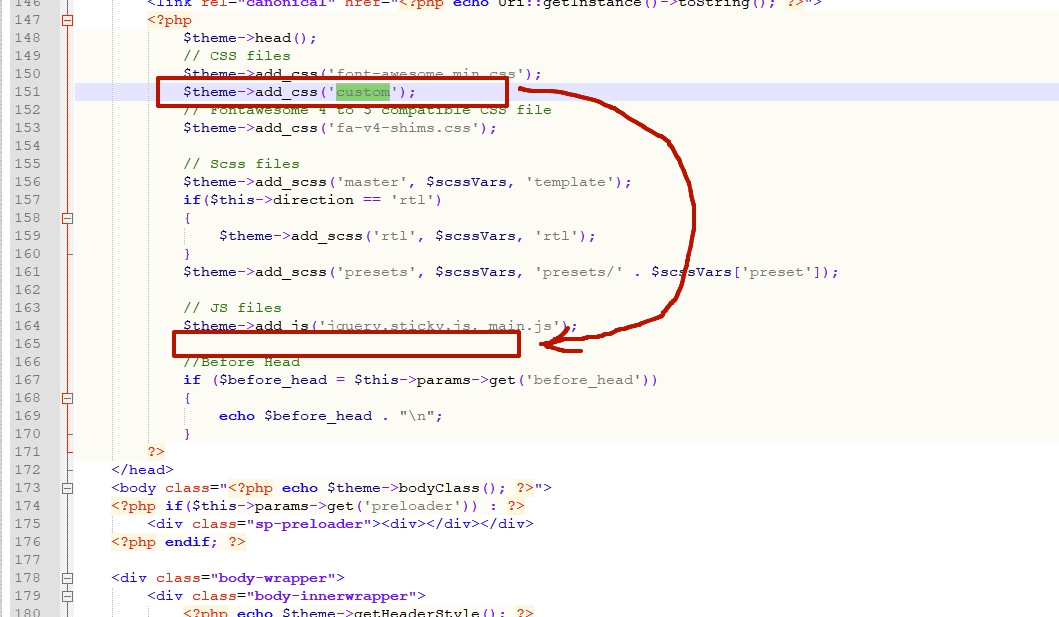This screenshot has width=1059, height=617.
Task: Collapse the body-innerwrapper div fold at line 179
Action: point(68,596)
